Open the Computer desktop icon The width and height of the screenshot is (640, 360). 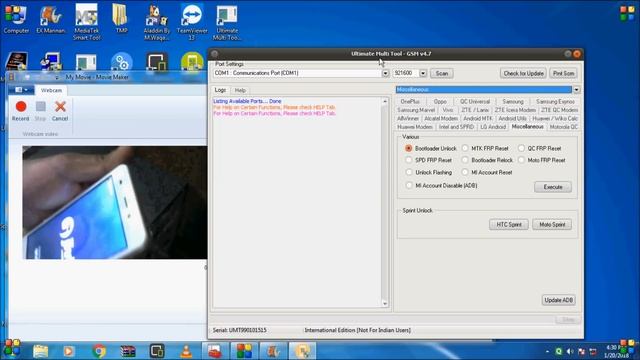point(16,19)
